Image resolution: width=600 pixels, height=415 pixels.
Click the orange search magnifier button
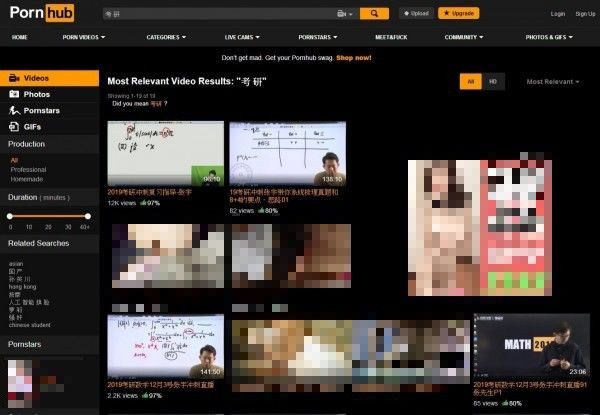pos(374,14)
